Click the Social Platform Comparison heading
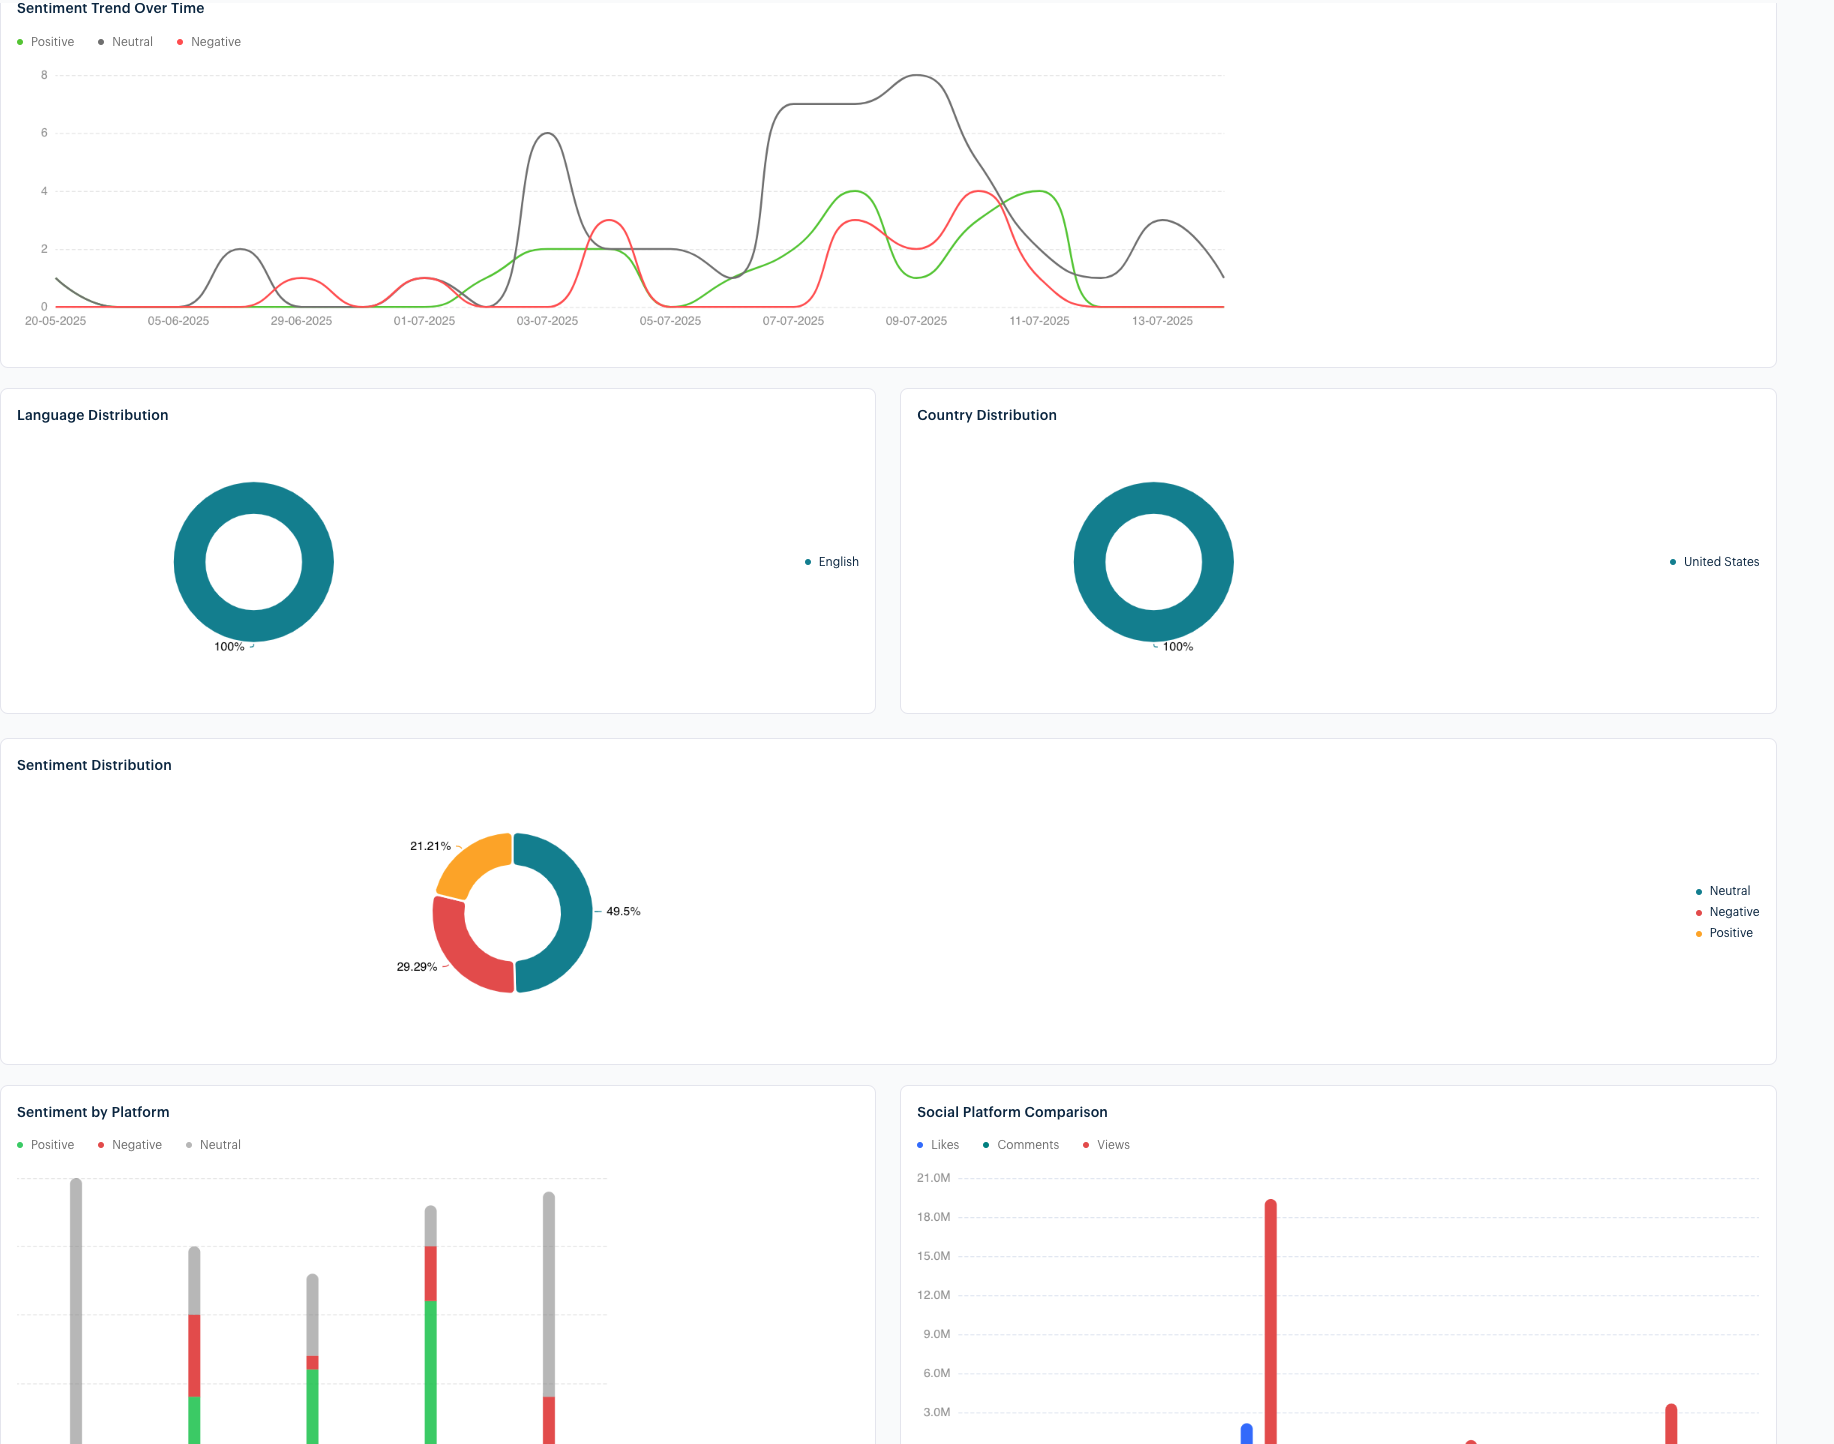1834x1444 pixels. 1012,1112
